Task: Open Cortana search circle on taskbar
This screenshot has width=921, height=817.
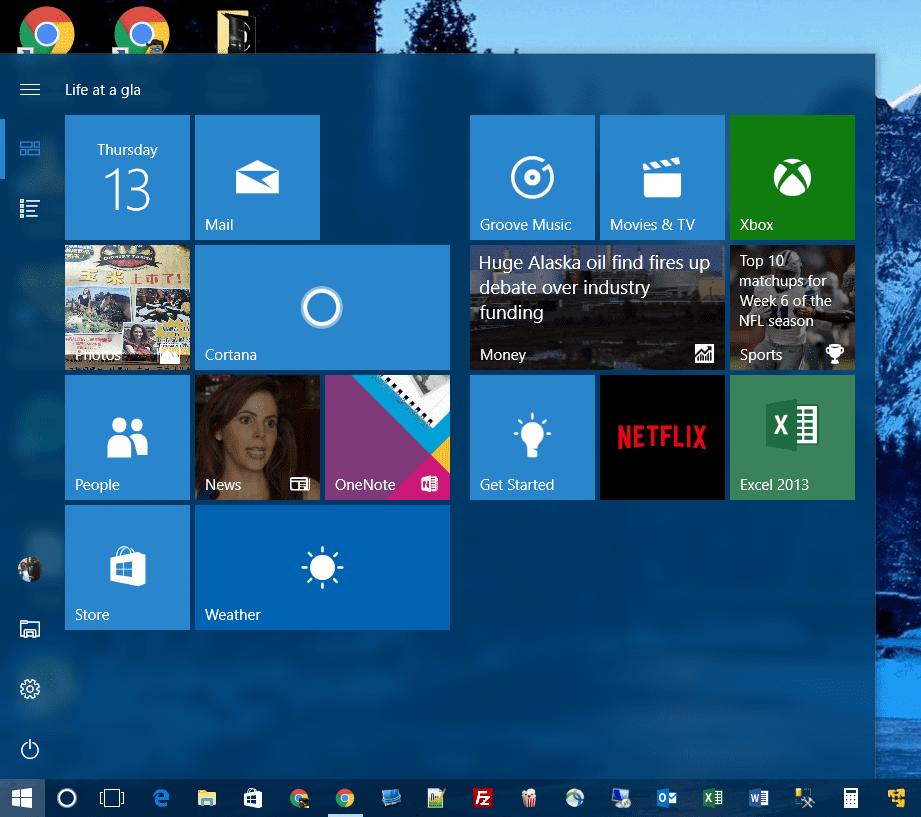Action: tap(67, 798)
